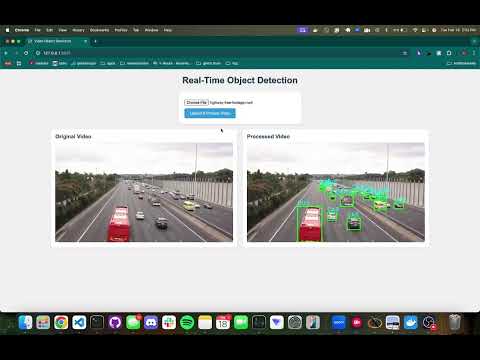Open the Help menu

[168, 30]
